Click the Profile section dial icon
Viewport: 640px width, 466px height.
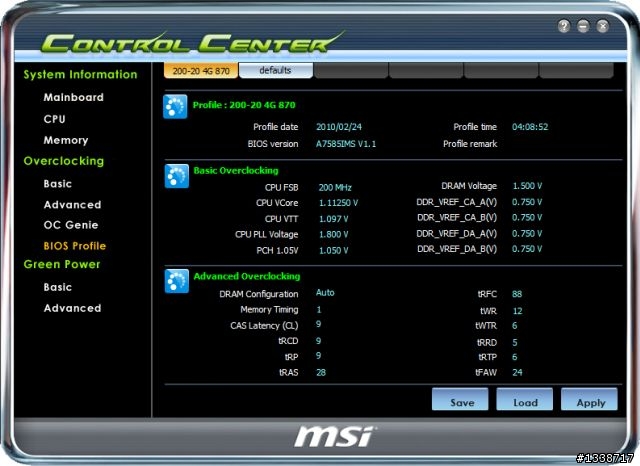coord(175,107)
